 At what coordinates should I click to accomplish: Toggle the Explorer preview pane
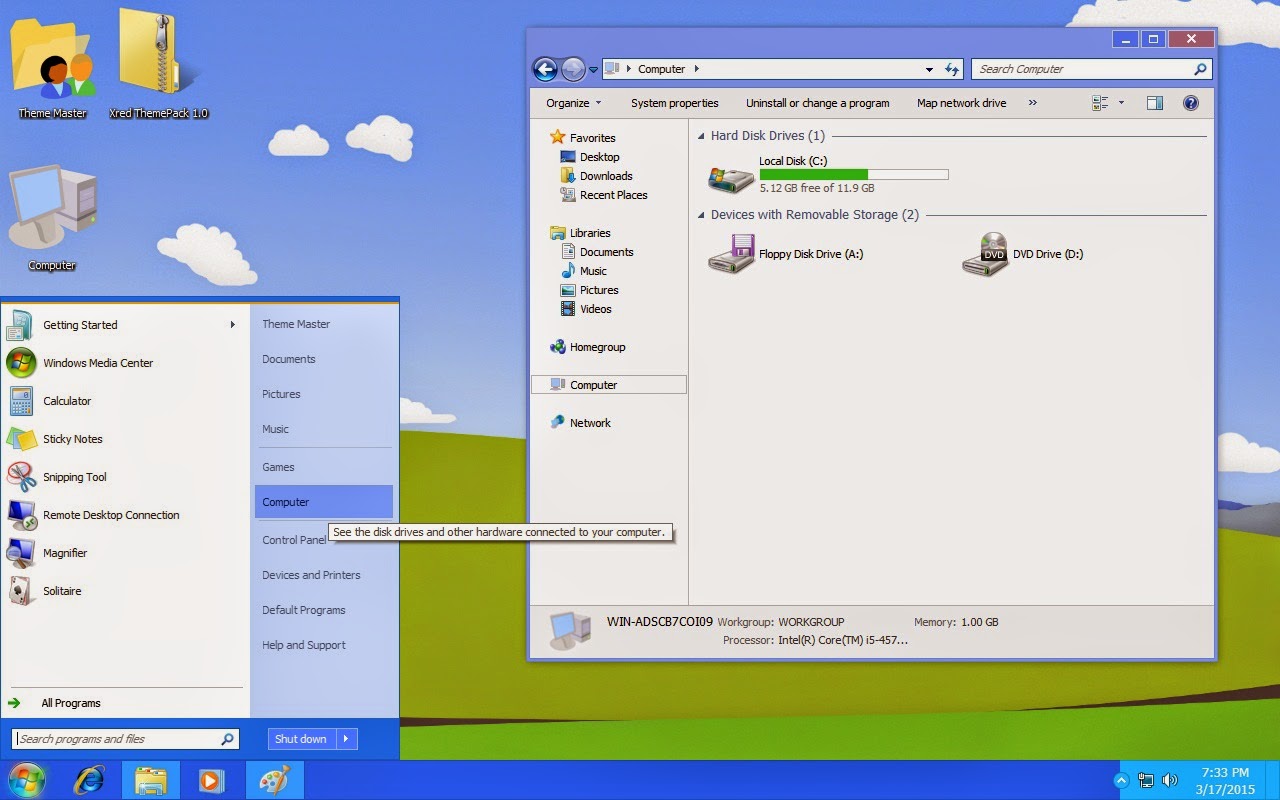(x=1155, y=103)
